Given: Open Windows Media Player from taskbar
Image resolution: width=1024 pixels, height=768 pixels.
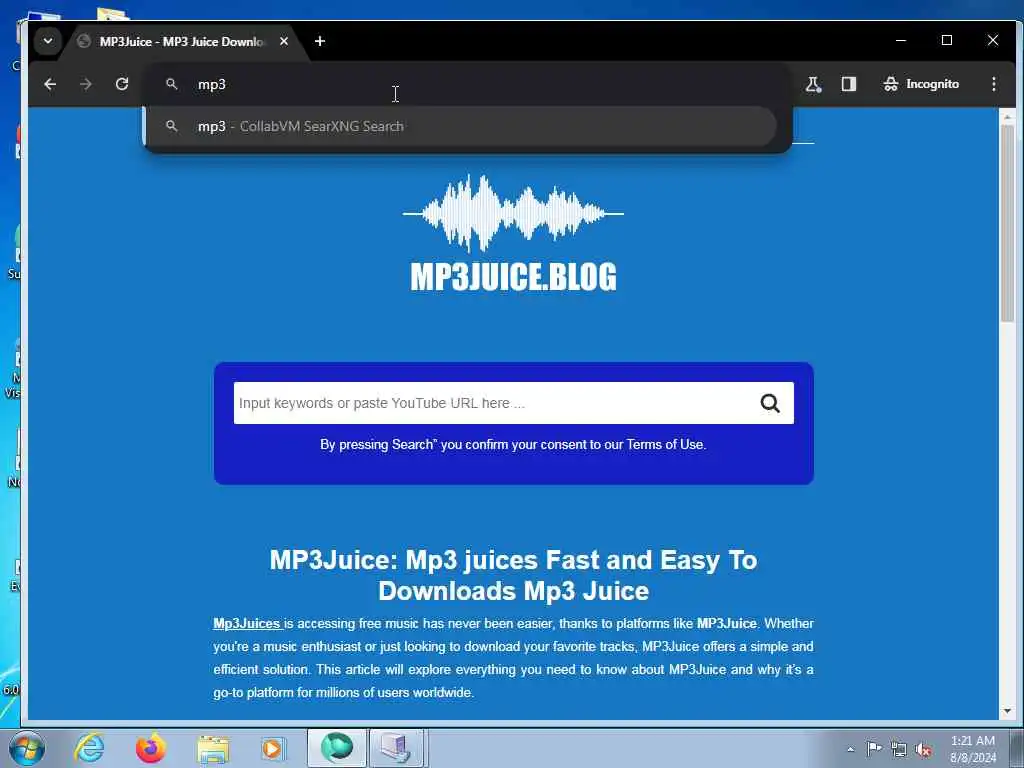Looking at the screenshot, I should pyautogui.click(x=273, y=748).
